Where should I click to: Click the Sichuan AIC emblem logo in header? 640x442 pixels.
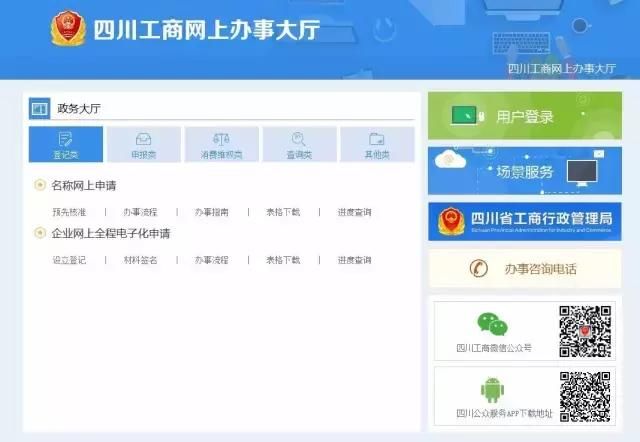tap(68, 28)
